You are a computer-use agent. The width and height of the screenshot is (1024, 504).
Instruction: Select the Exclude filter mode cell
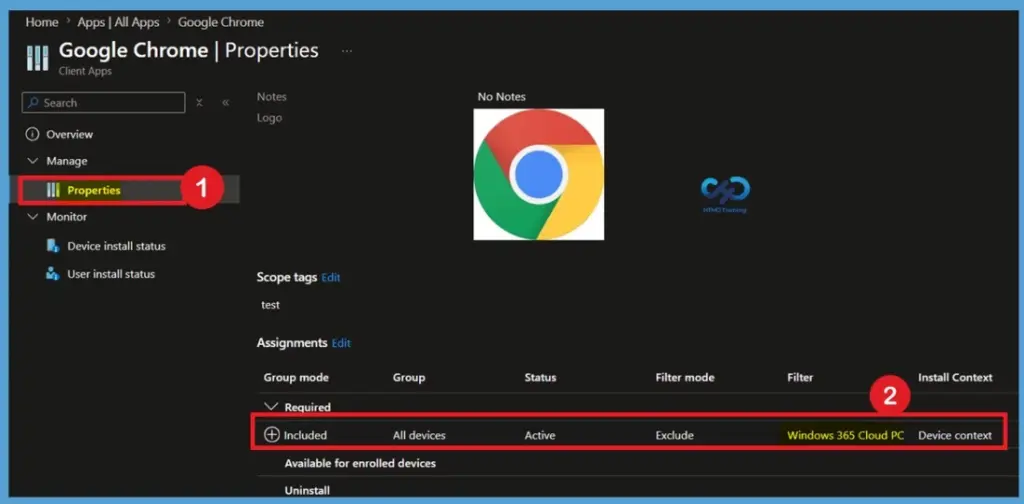[675, 435]
